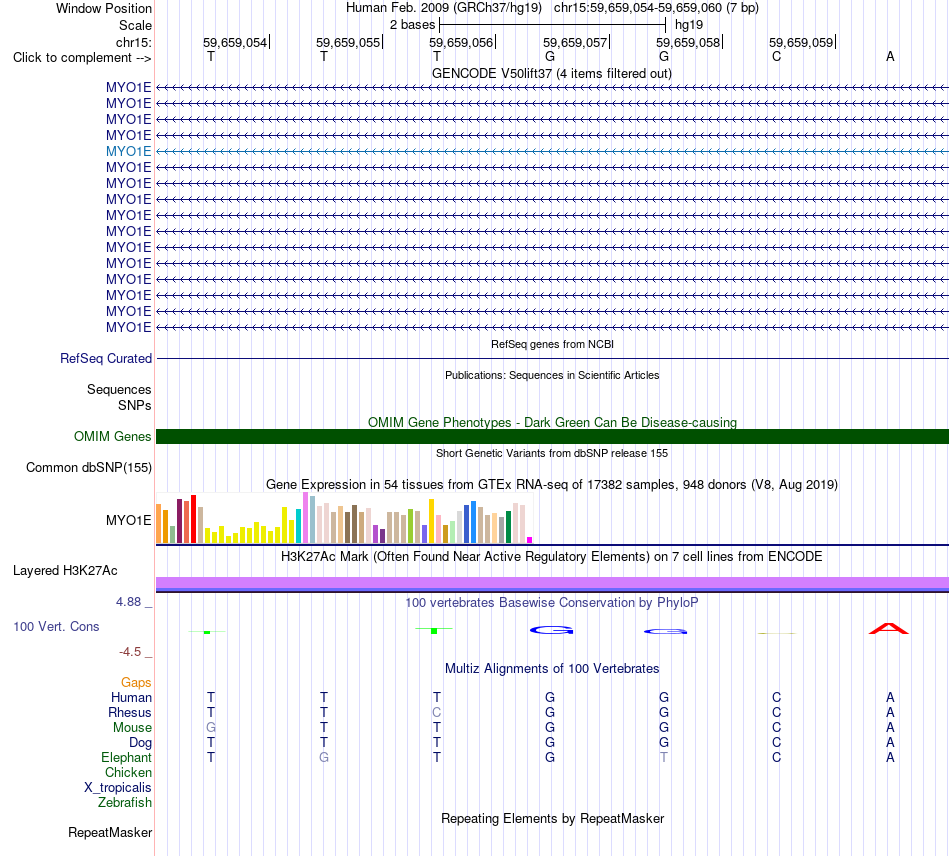950x856 pixels.
Task: Click the '100 vertebrates Basewise Conservation by PhyloP' title
Action: [x=552, y=603]
